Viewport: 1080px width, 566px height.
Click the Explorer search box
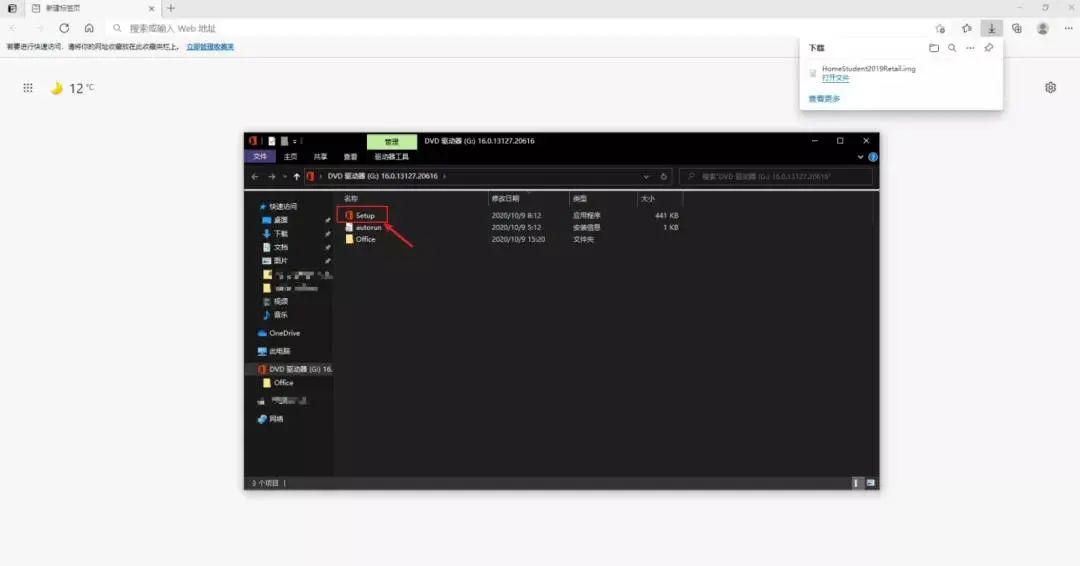[776, 176]
